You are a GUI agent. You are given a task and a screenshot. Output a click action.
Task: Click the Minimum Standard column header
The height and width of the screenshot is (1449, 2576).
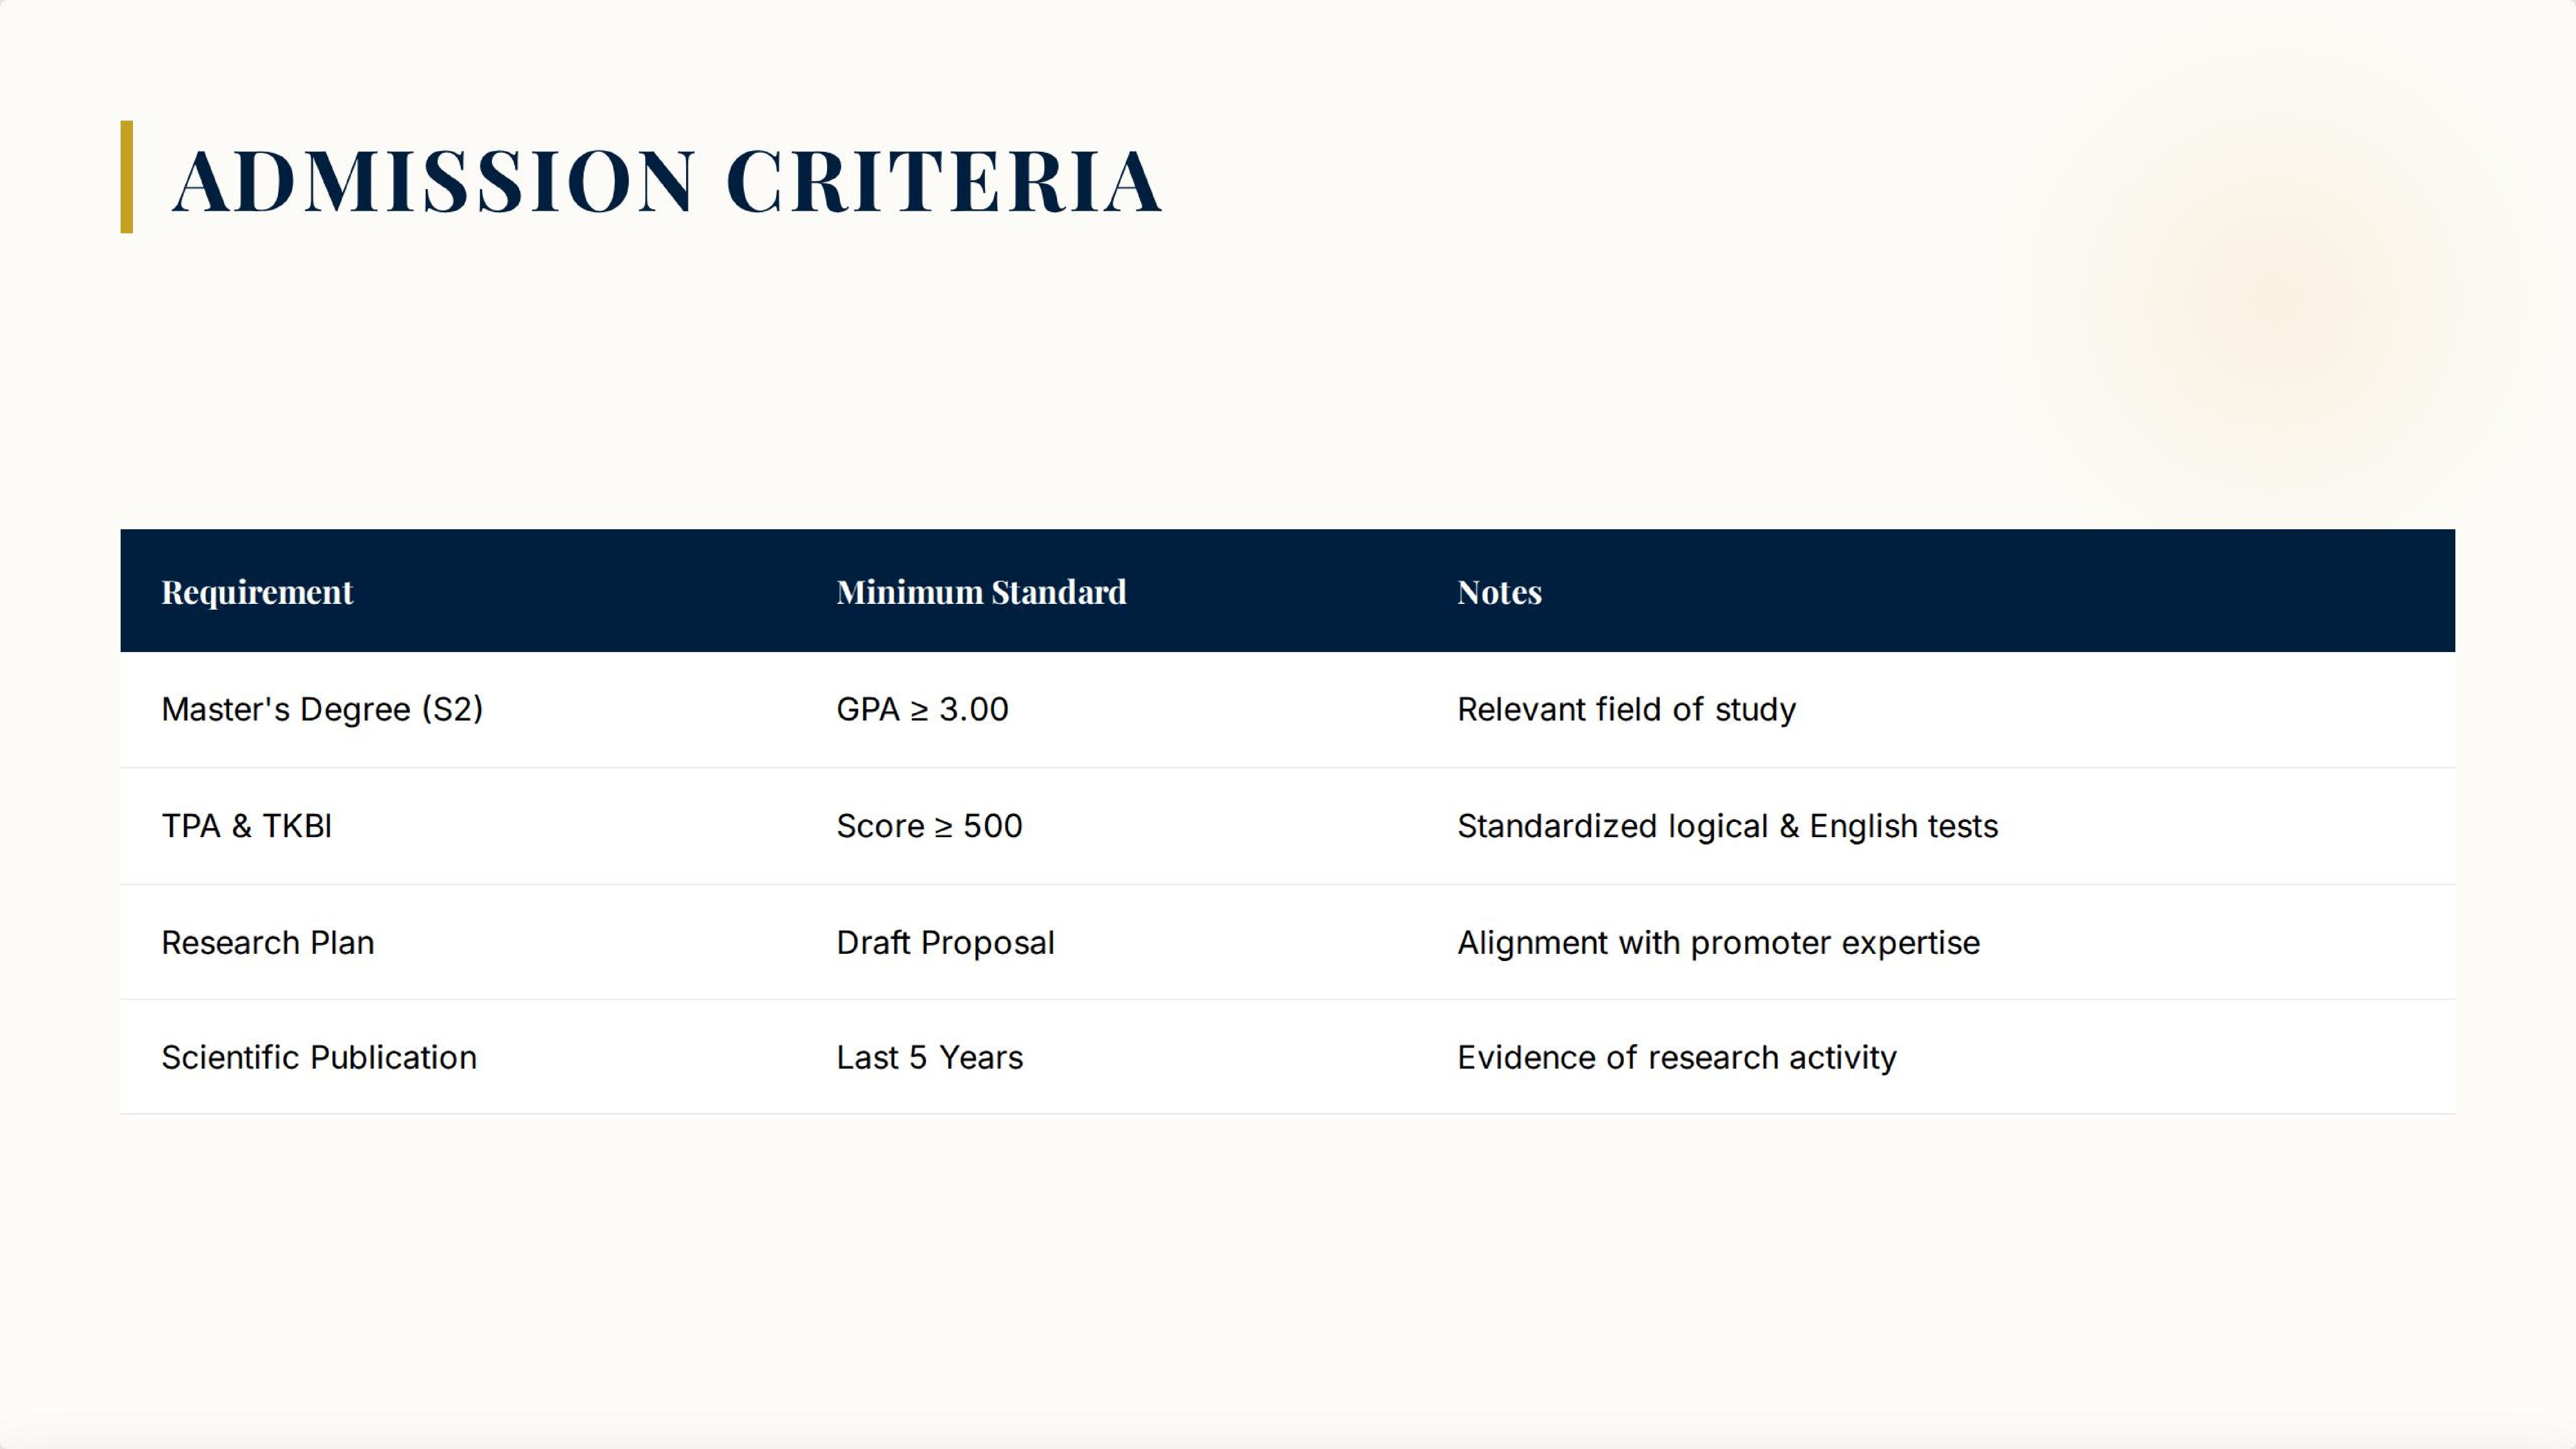(x=981, y=592)
